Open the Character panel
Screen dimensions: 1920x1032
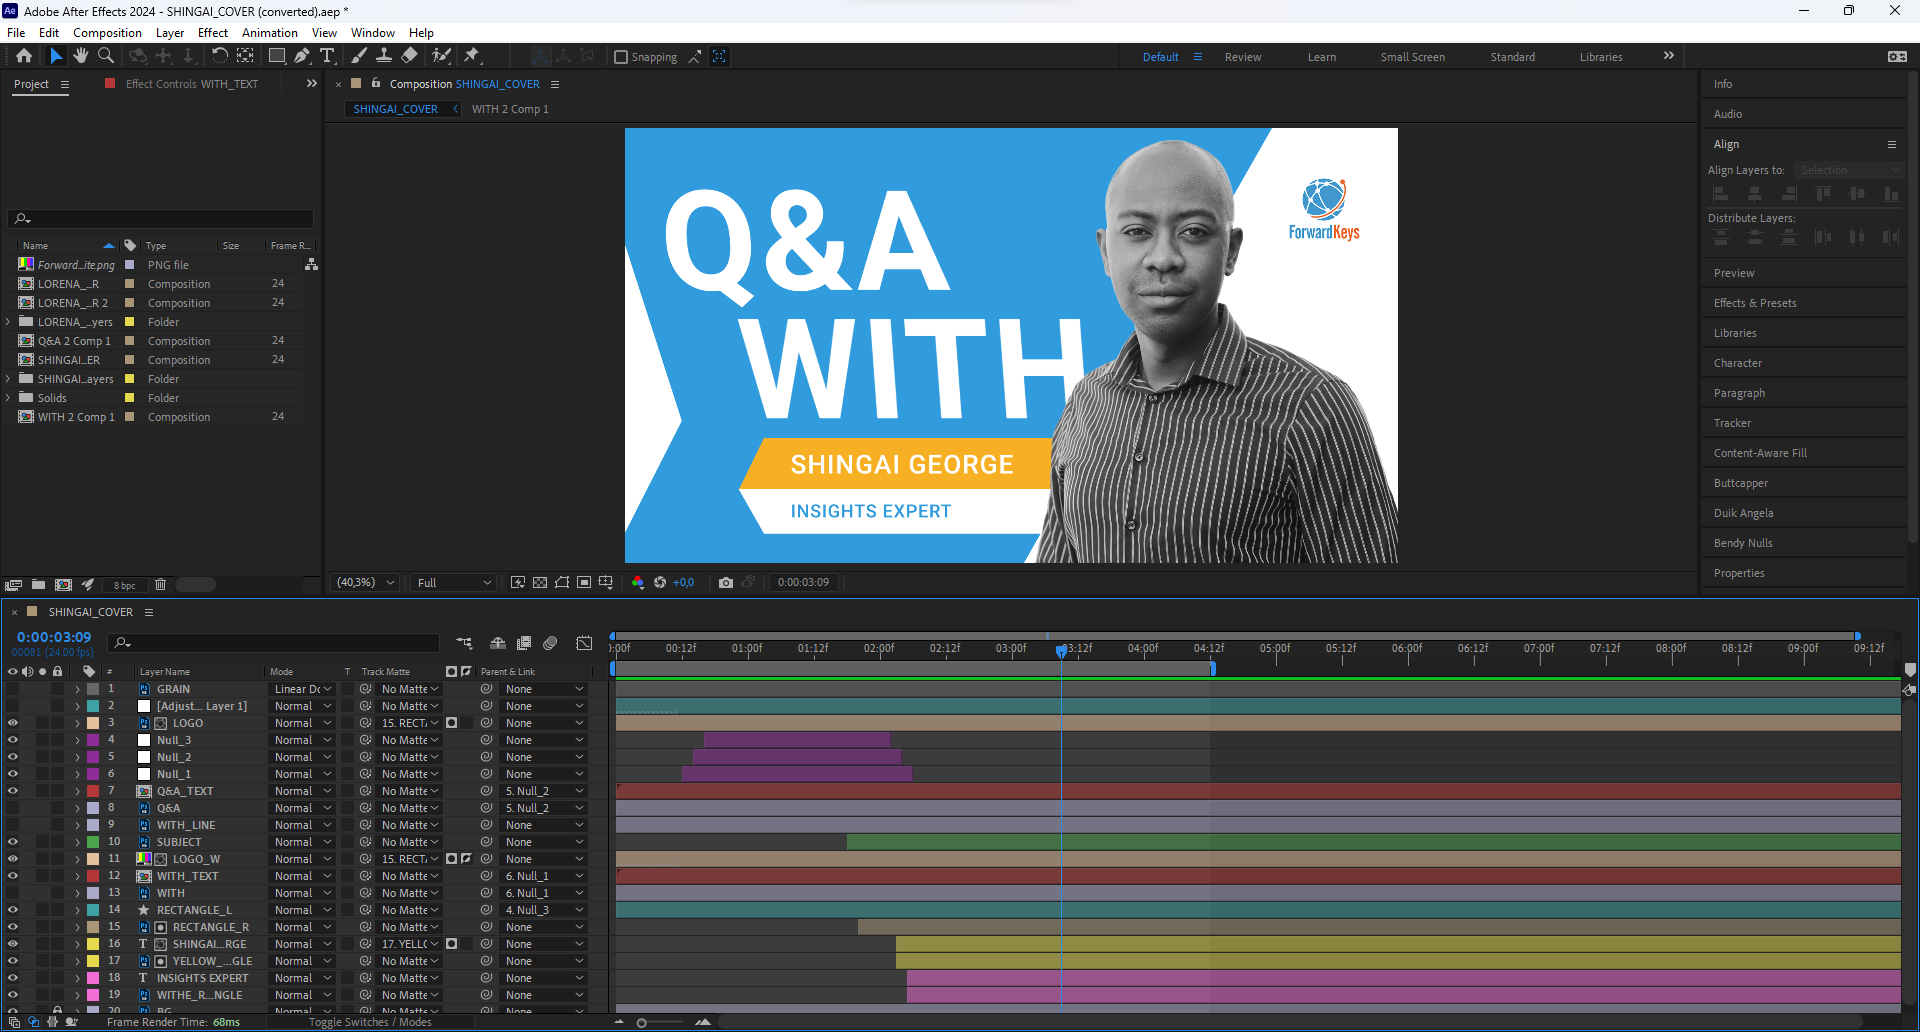click(1738, 363)
